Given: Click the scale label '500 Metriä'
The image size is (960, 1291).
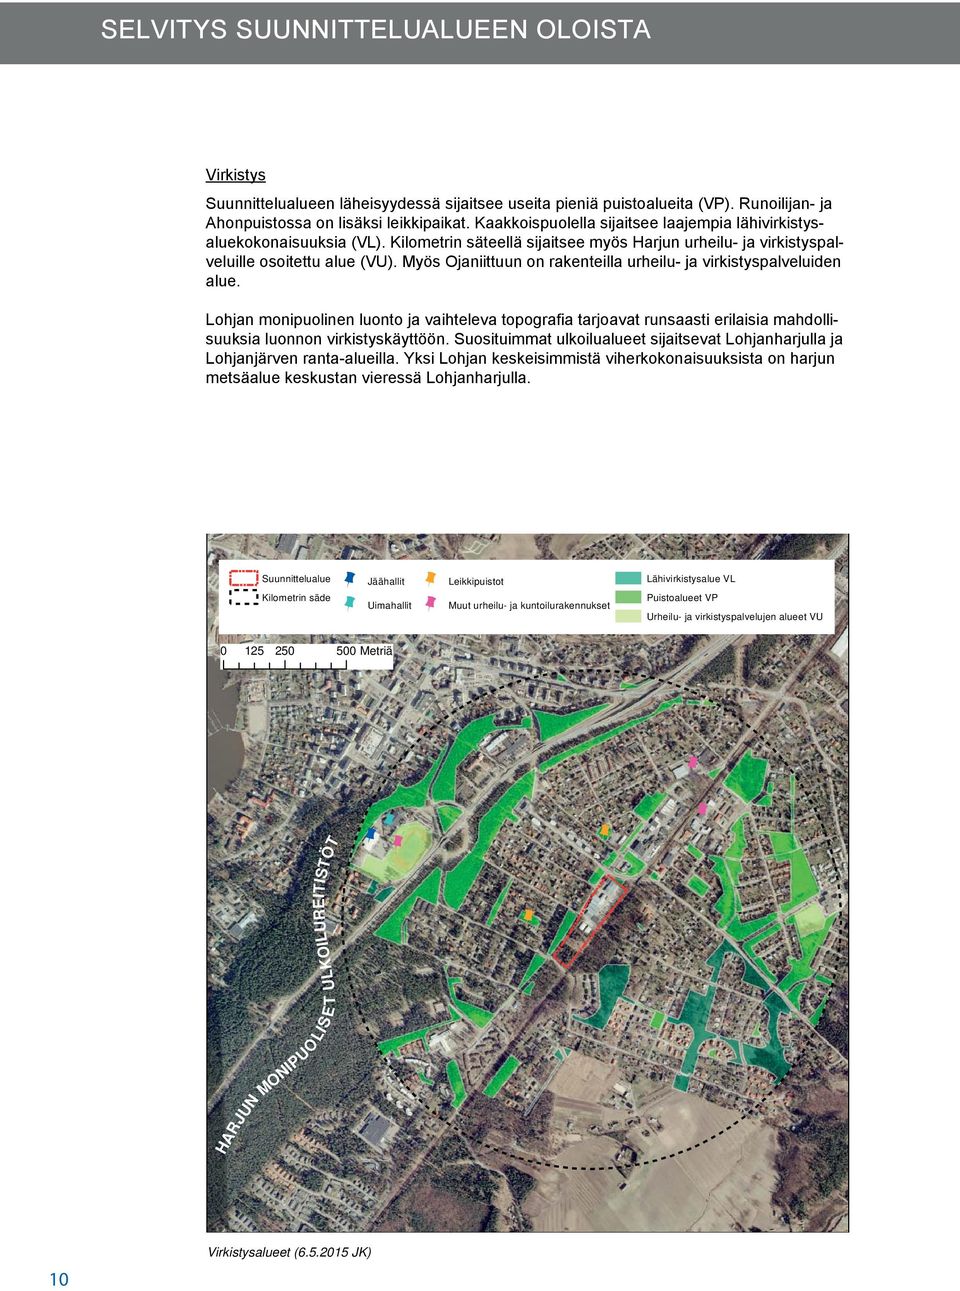Looking at the screenshot, I should pos(364,651).
